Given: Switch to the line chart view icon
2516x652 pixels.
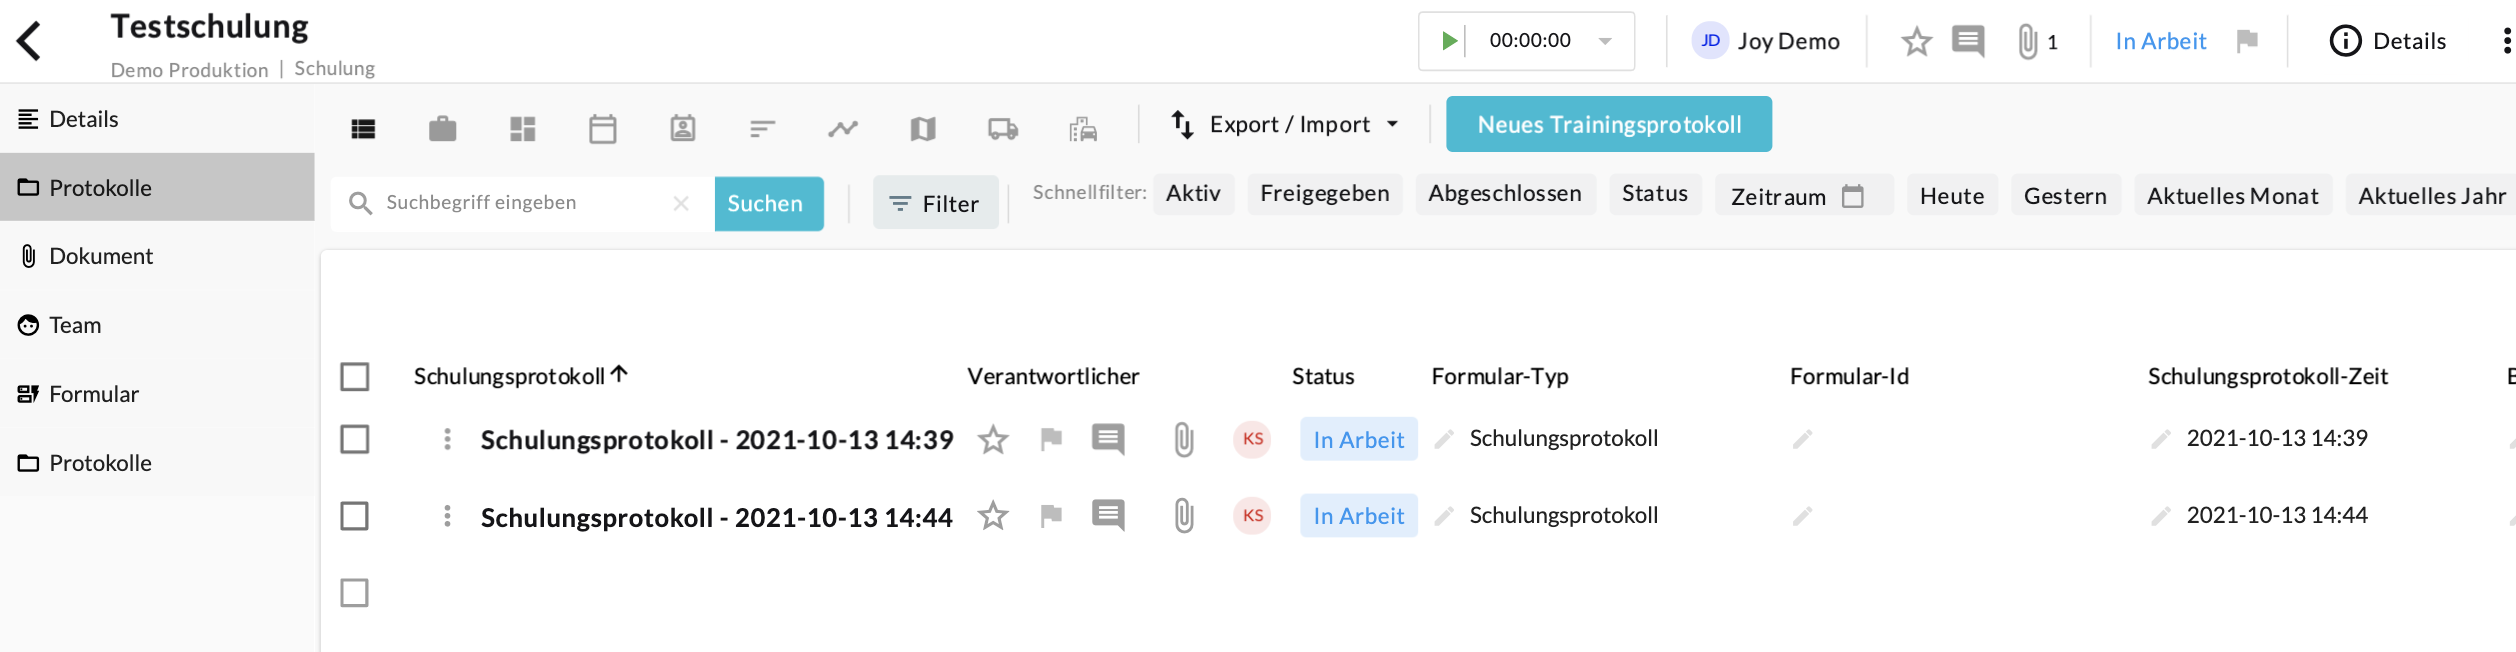Looking at the screenshot, I should (x=842, y=129).
